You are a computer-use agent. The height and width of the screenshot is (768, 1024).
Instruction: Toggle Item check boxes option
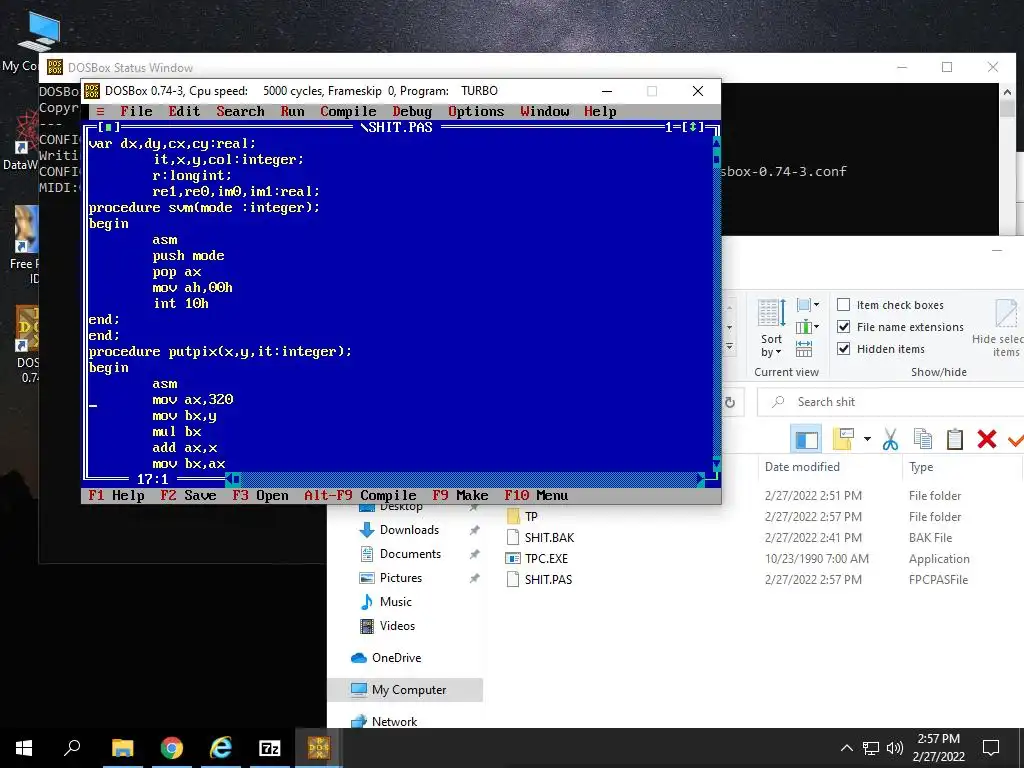coord(890,305)
